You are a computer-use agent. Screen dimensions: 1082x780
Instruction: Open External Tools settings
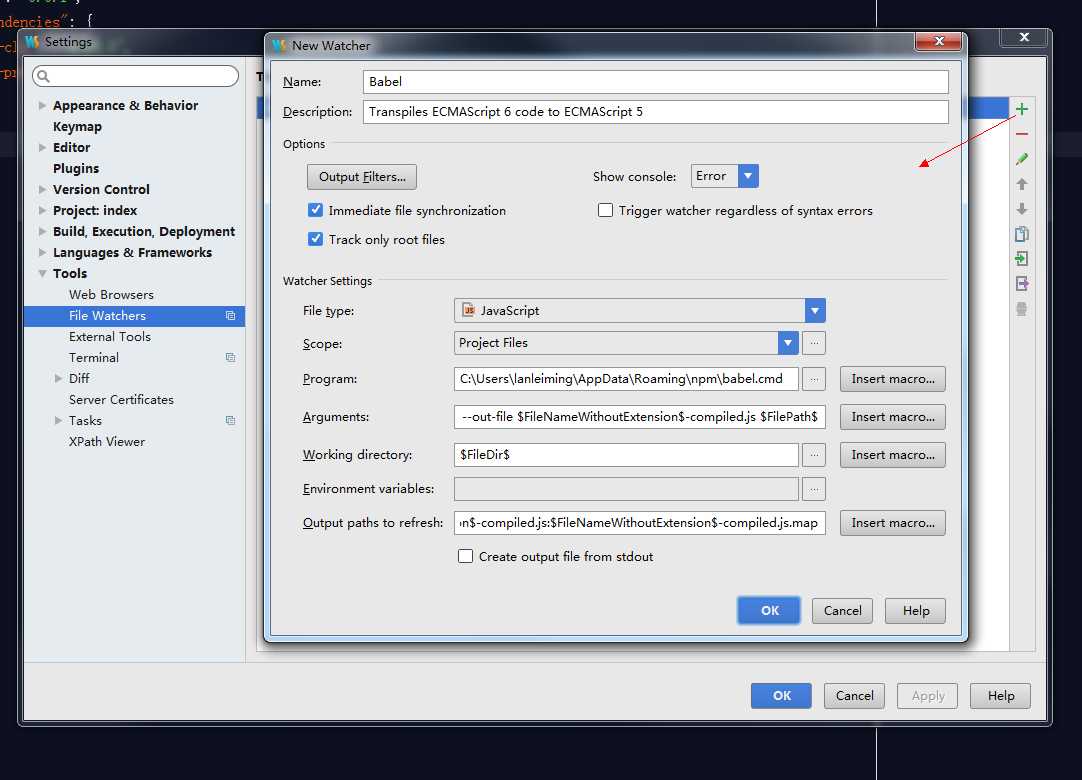110,337
